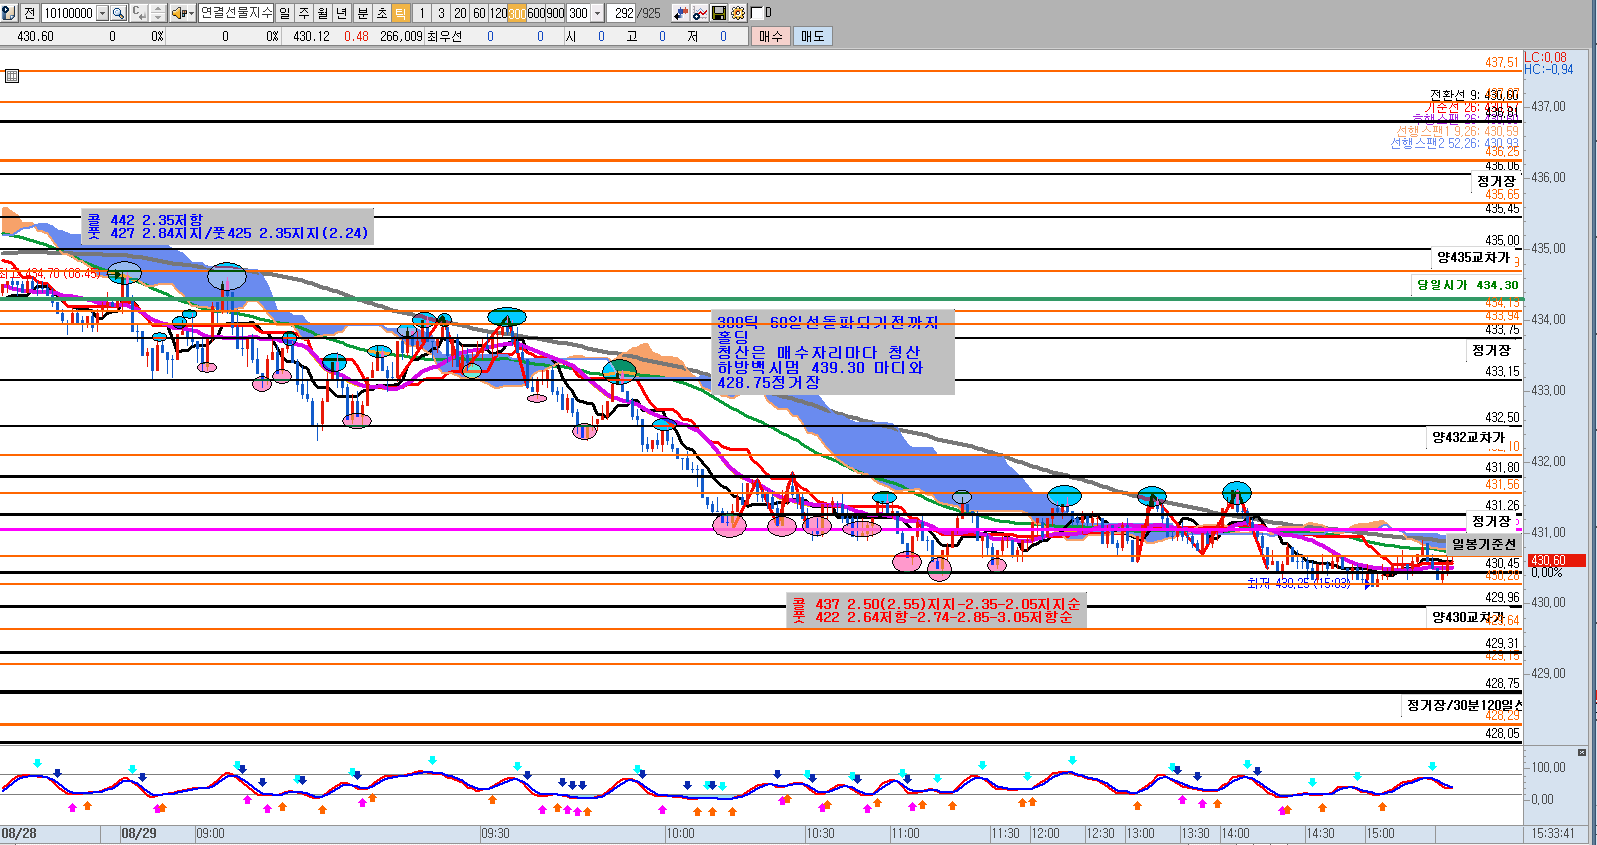Image resolution: width=1597 pixels, height=845 pixels.
Task: Click the magnifier symbol search icon
Action: click(118, 13)
